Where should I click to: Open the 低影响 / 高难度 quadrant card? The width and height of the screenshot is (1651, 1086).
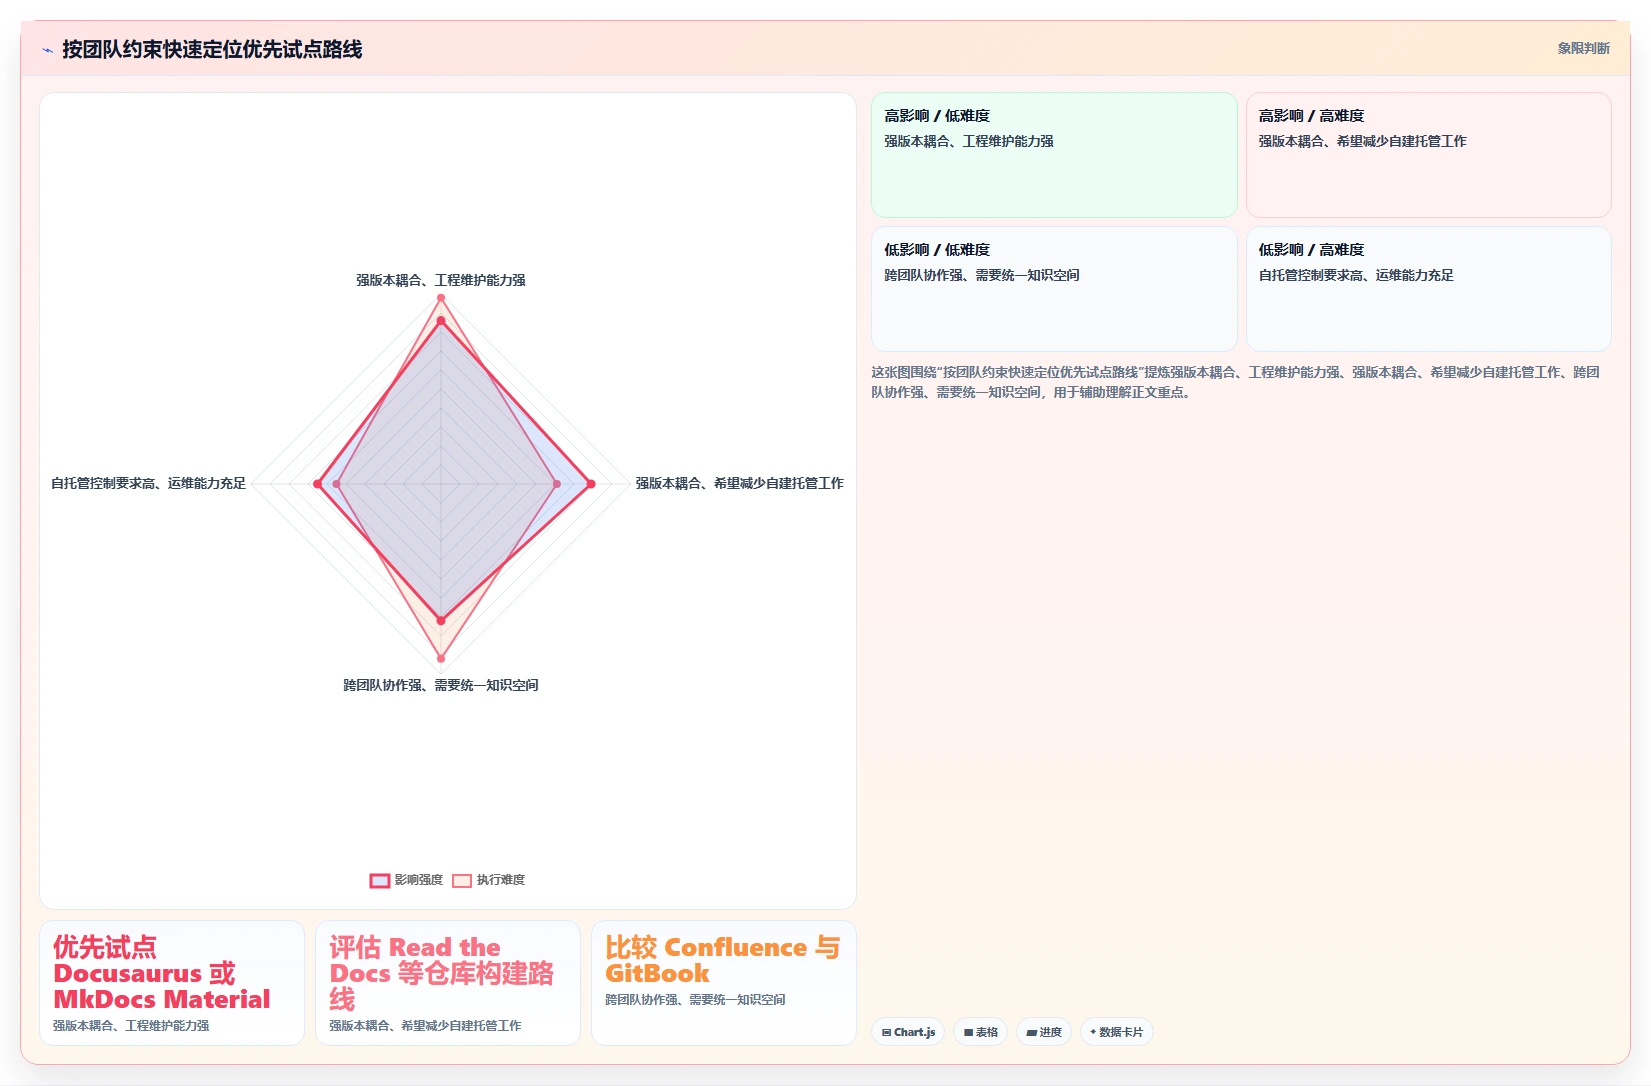point(1428,289)
